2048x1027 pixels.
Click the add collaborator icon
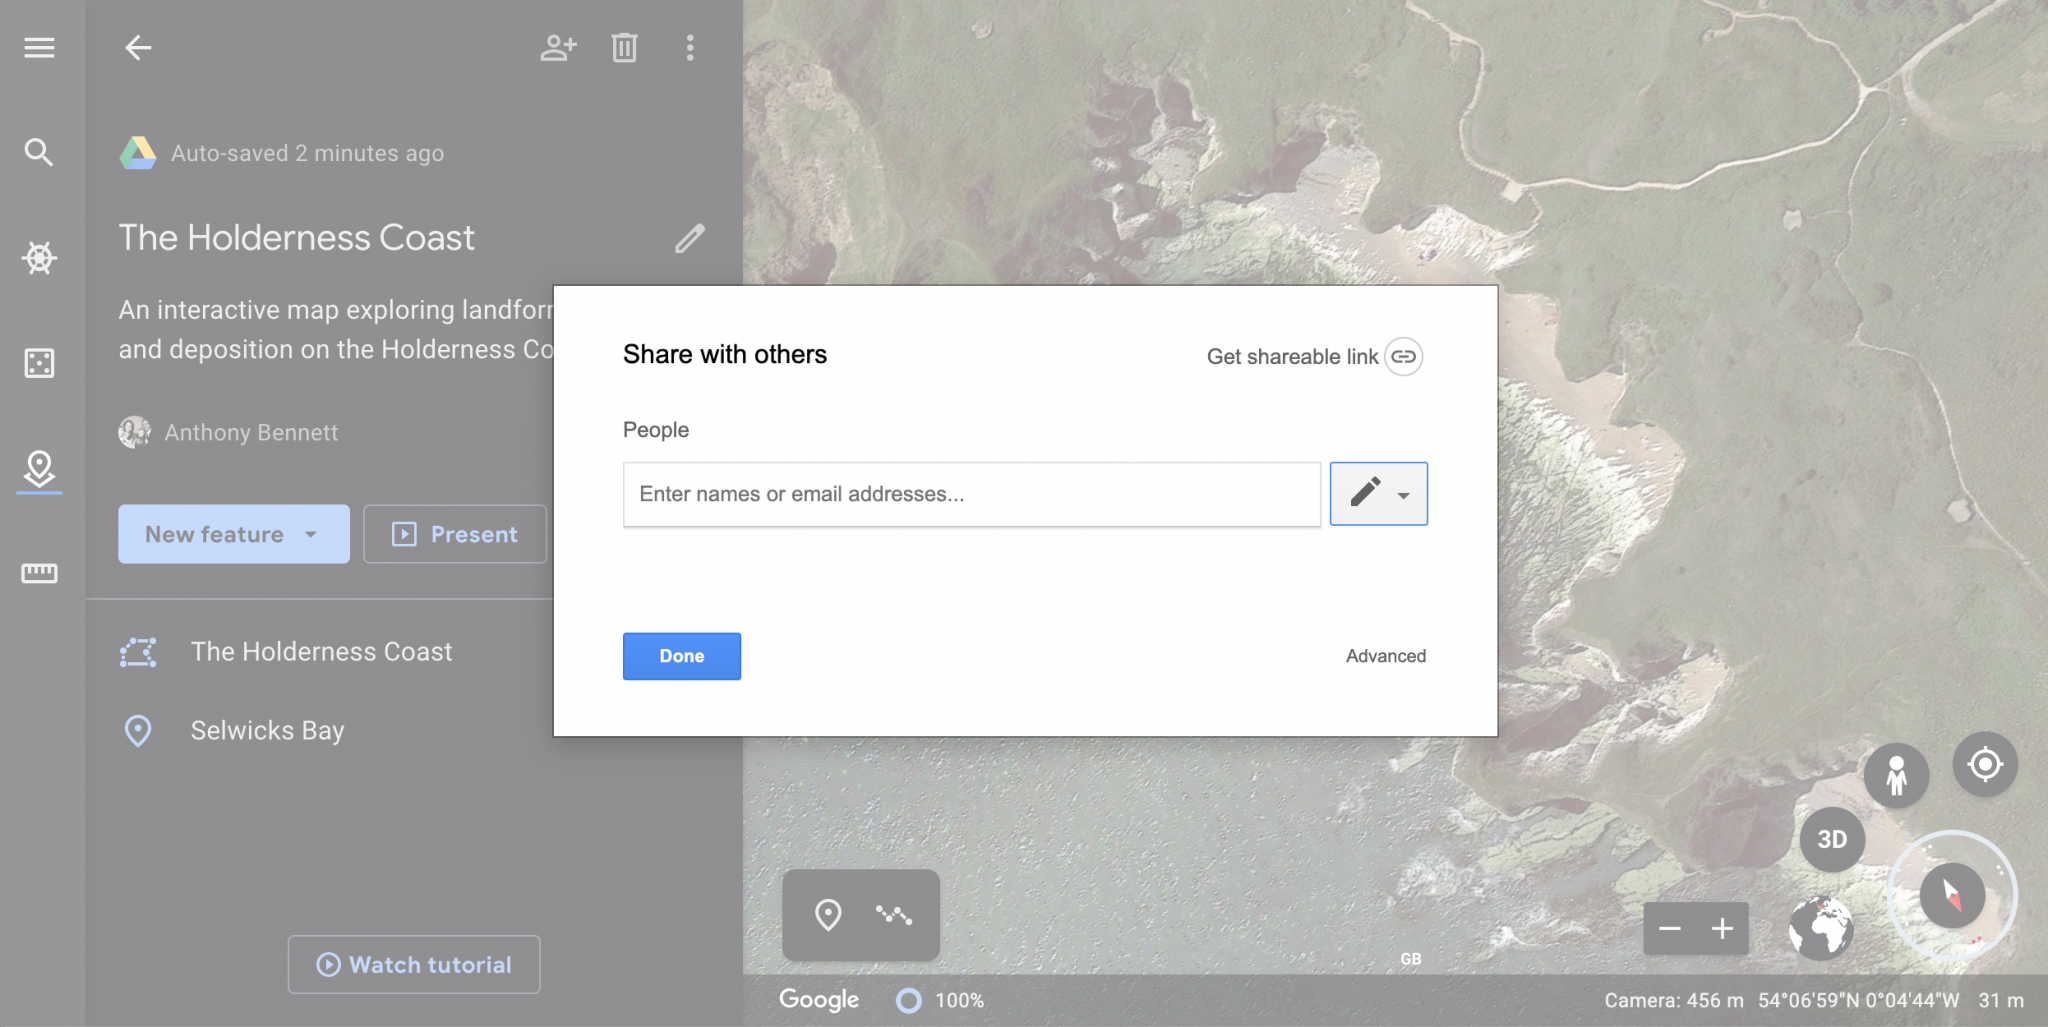pos(559,47)
